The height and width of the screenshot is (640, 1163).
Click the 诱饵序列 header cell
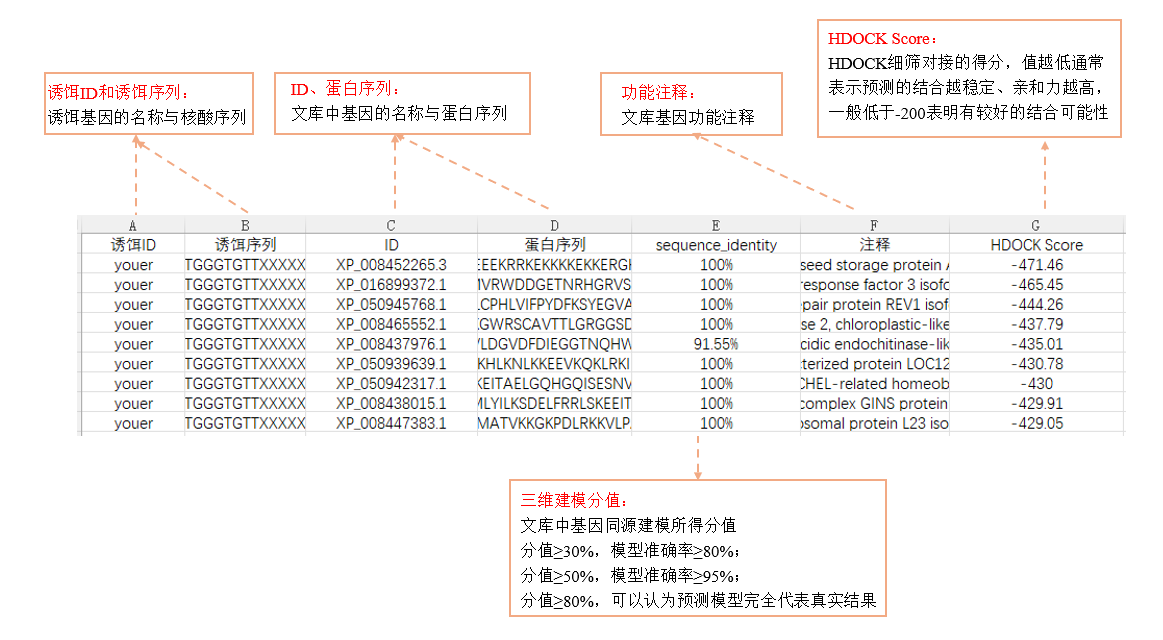[245, 244]
